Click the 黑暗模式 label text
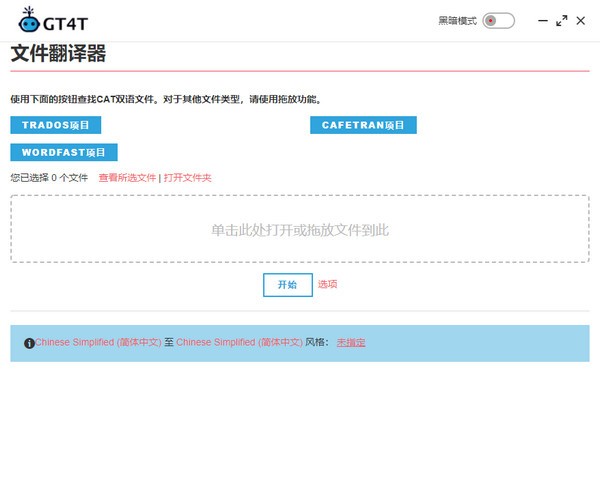Viewport: 600px width, 478px height. (x=457, y=21)
